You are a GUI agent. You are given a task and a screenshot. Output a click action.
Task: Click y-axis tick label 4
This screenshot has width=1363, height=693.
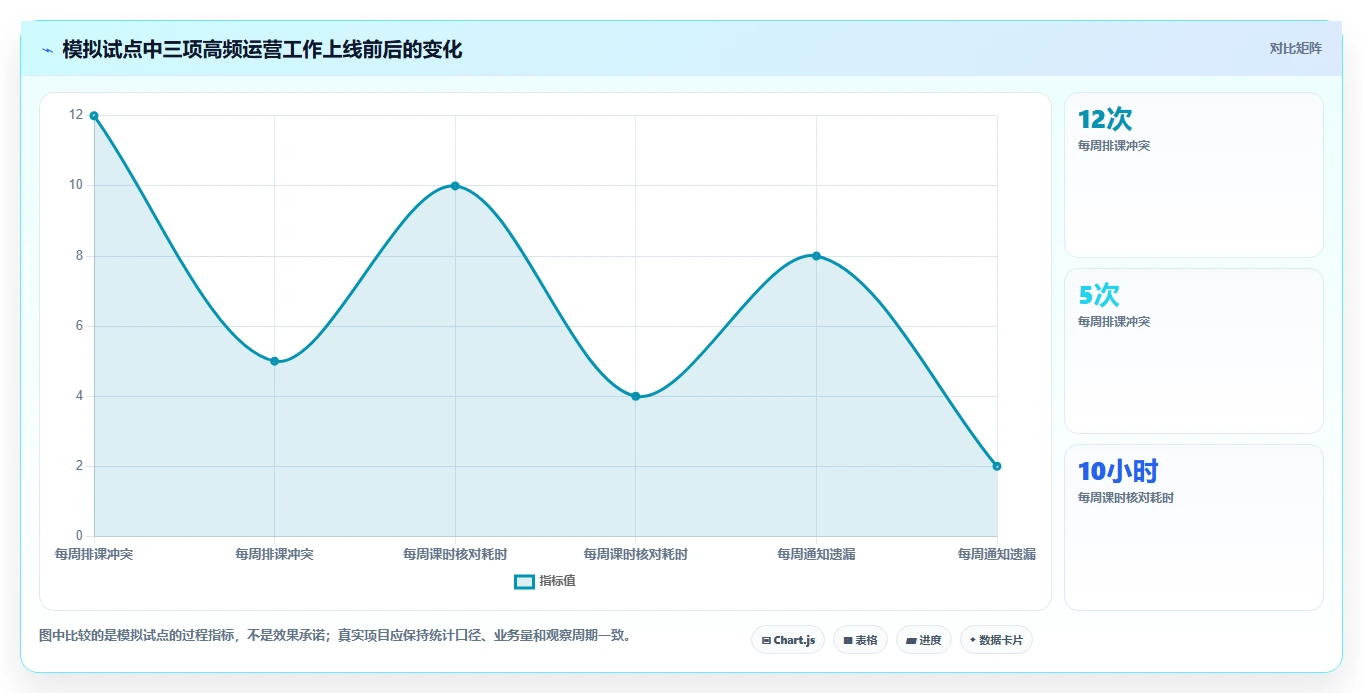tap(80, 395)
